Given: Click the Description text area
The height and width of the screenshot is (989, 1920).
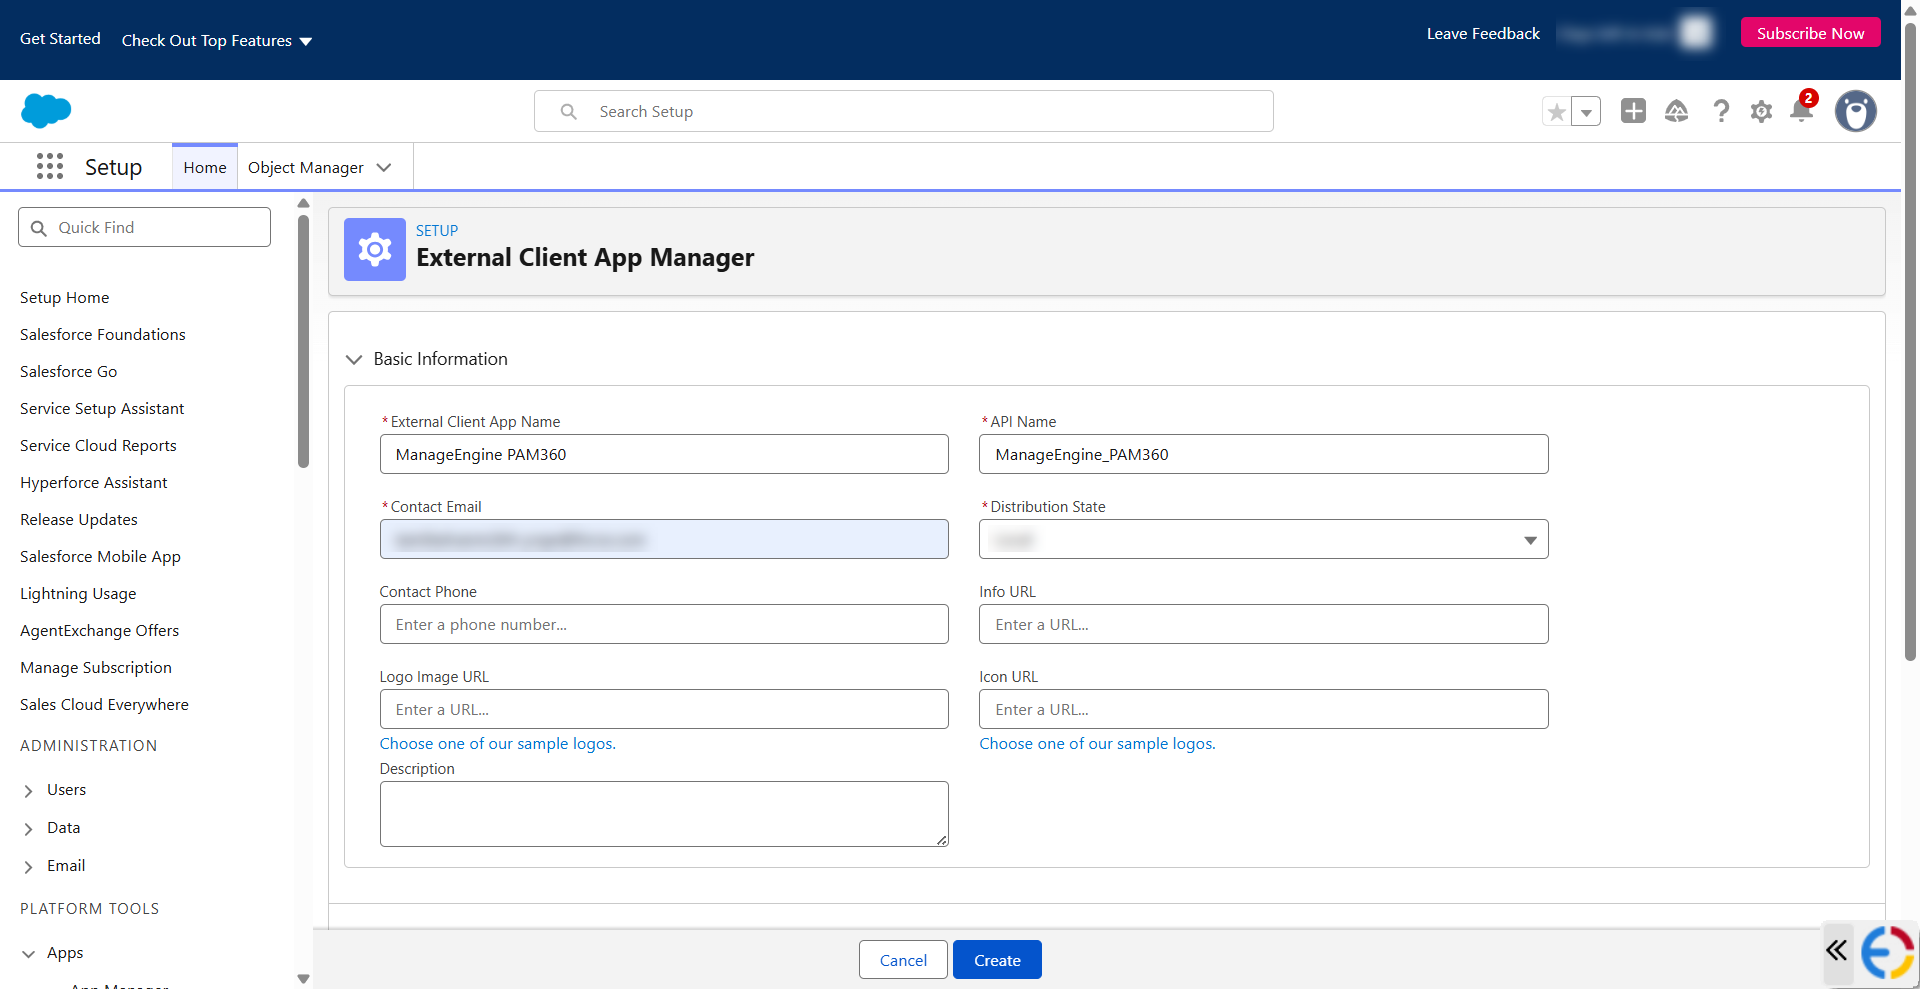Looking at the screenshot, I should [x=664, y=814].
